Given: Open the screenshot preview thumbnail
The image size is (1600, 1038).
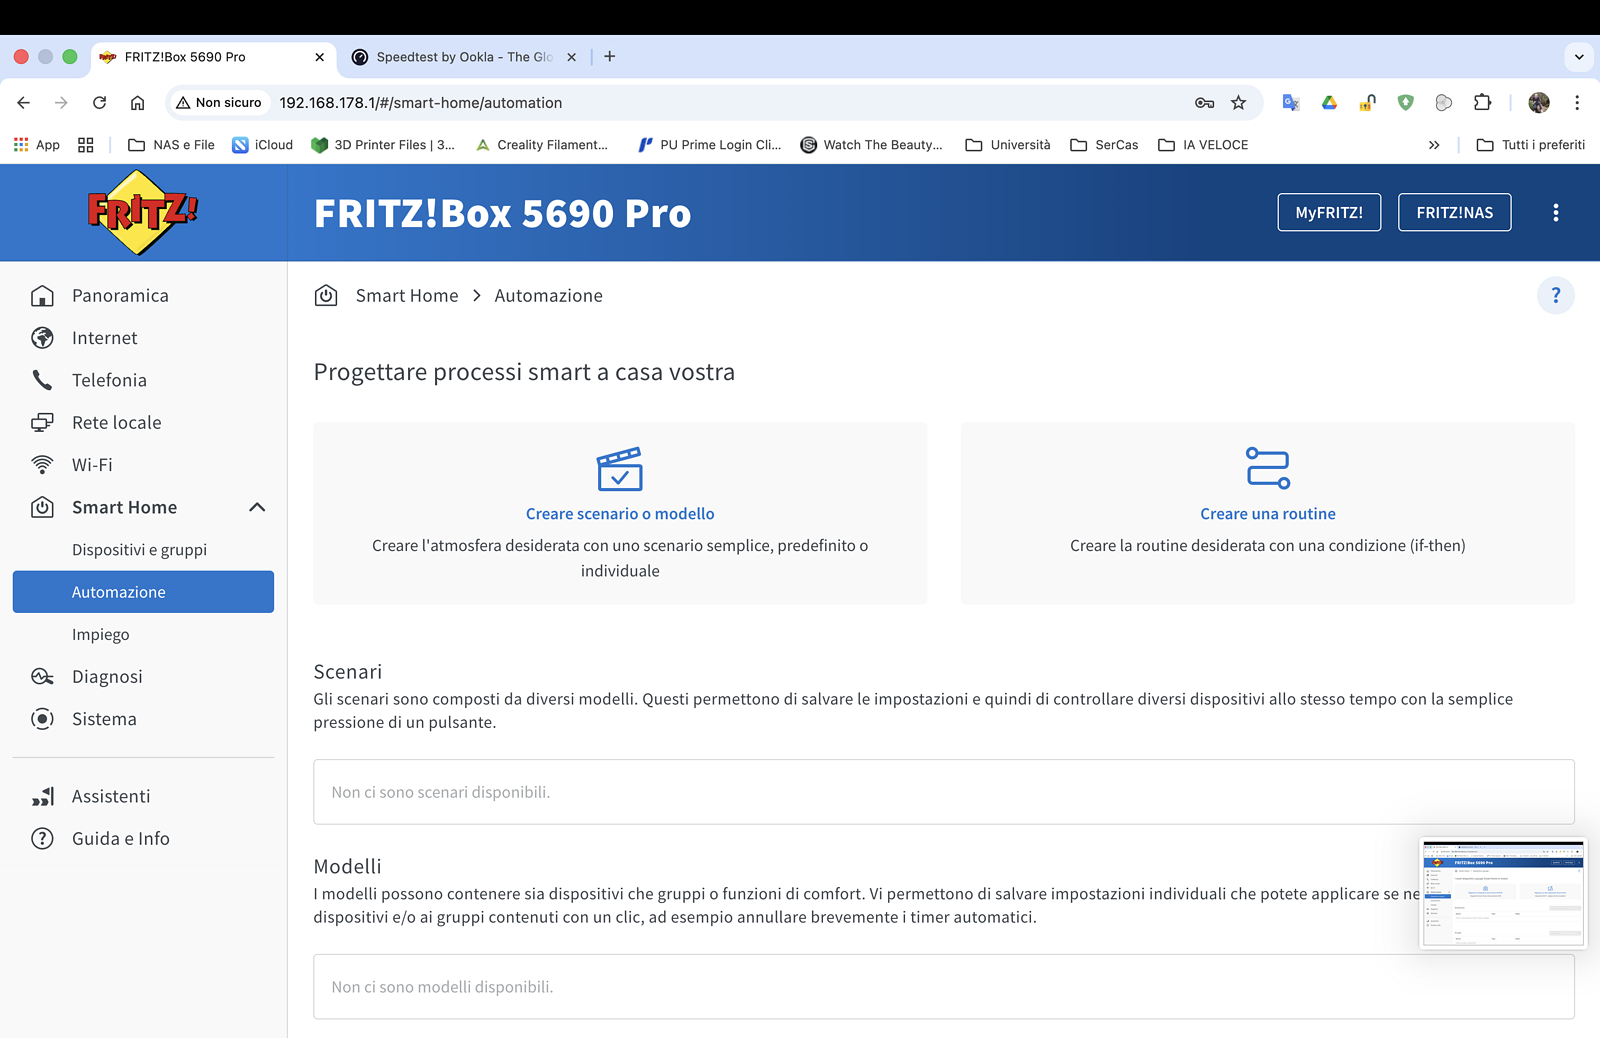Looking at the screenshot, I should 1503,893.
